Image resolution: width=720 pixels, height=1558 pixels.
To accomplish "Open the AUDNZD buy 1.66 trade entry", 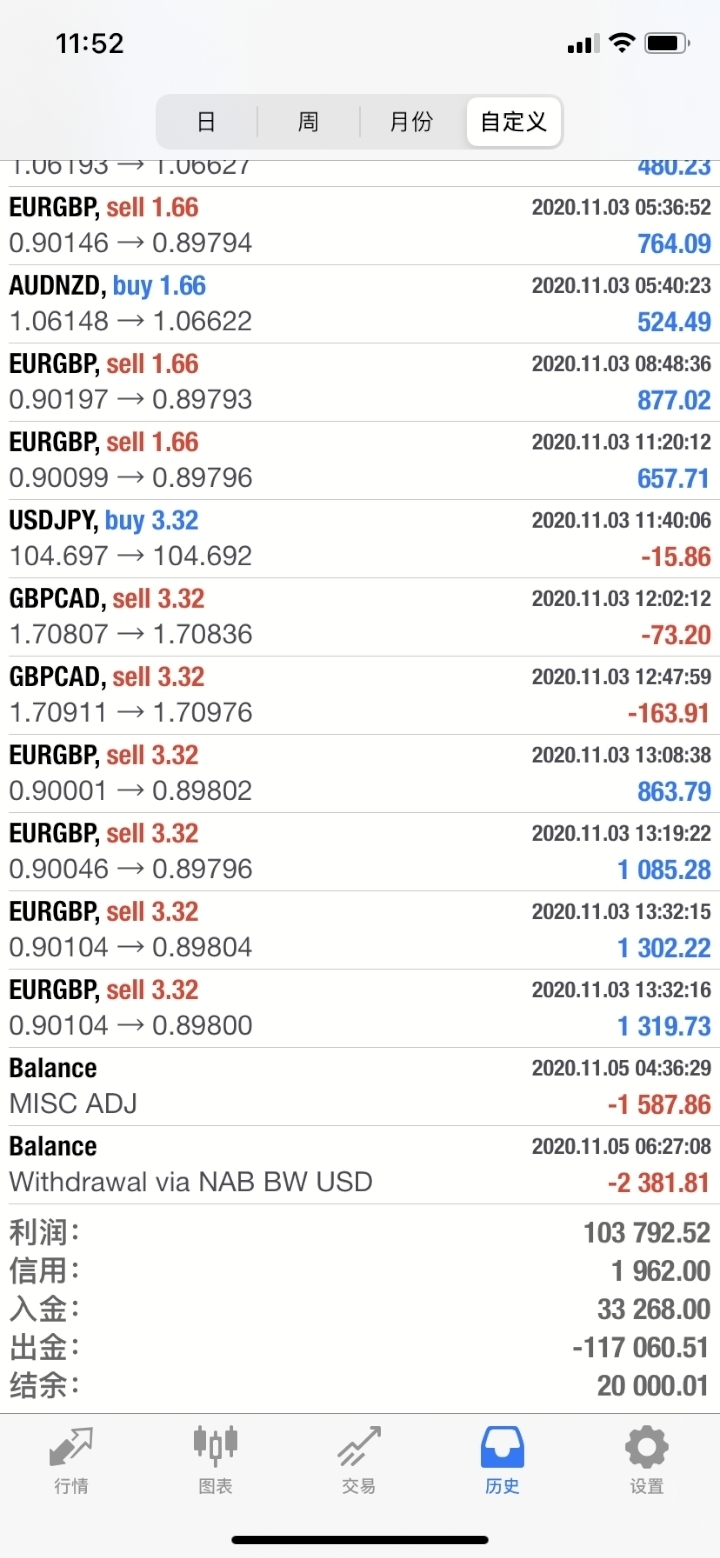I will coord(360,303).
